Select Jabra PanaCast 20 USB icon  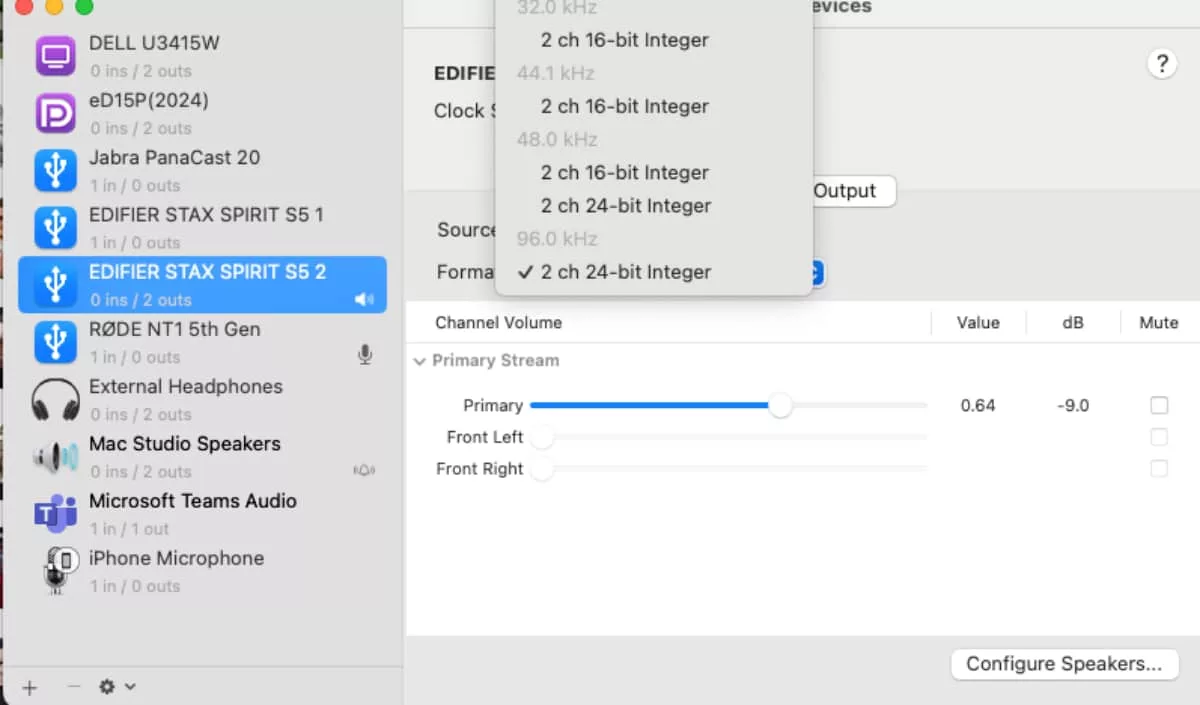point(56,170)
